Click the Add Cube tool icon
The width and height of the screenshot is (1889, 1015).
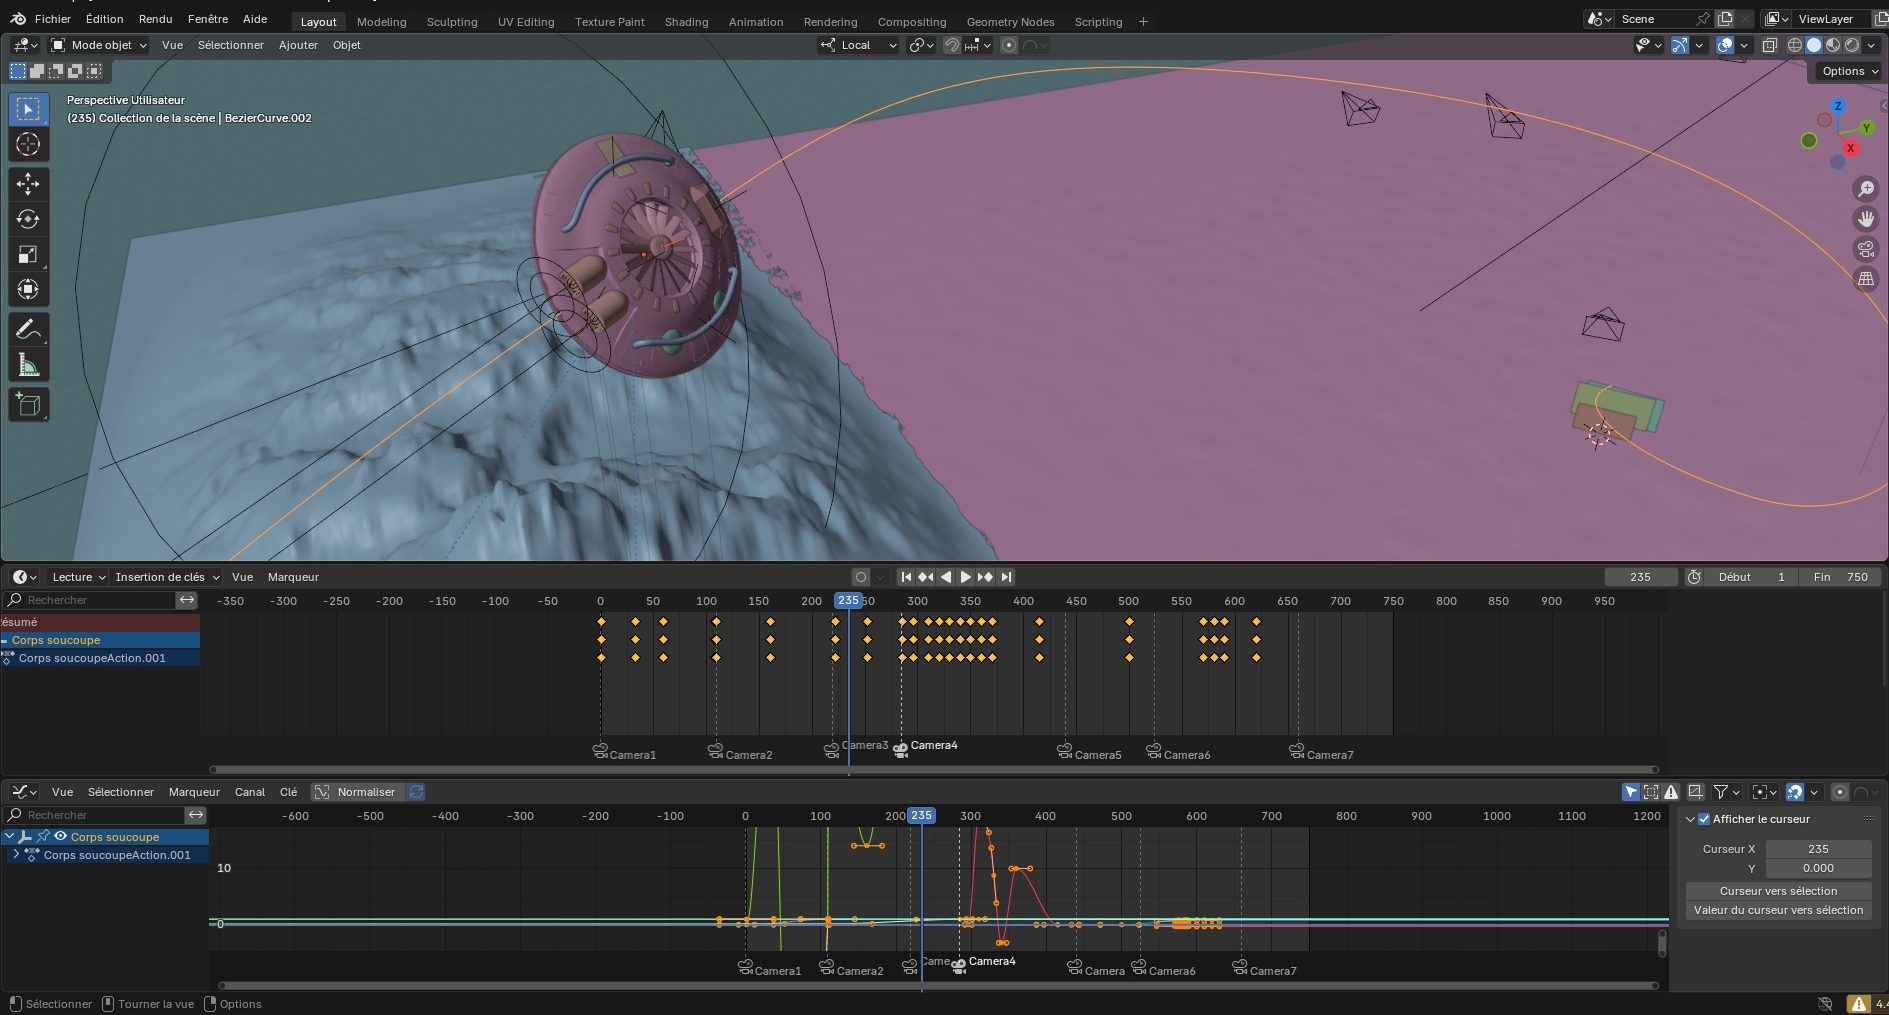28,405
